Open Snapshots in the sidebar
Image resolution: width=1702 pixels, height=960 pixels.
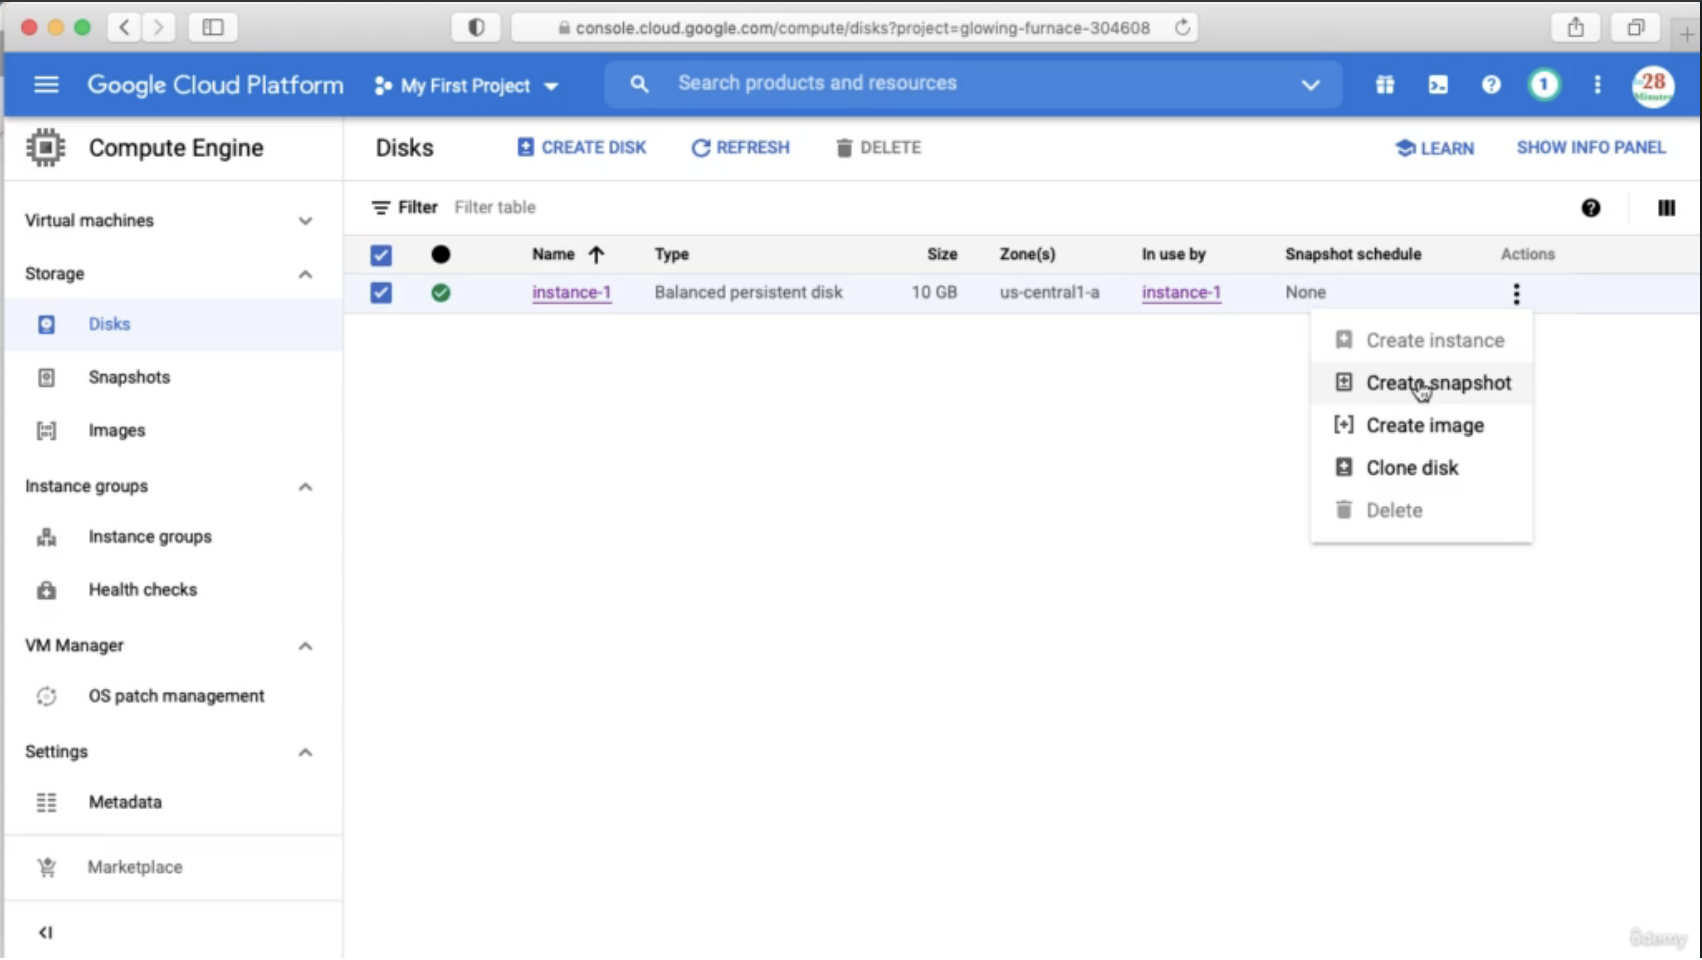[x=129, y=377]
